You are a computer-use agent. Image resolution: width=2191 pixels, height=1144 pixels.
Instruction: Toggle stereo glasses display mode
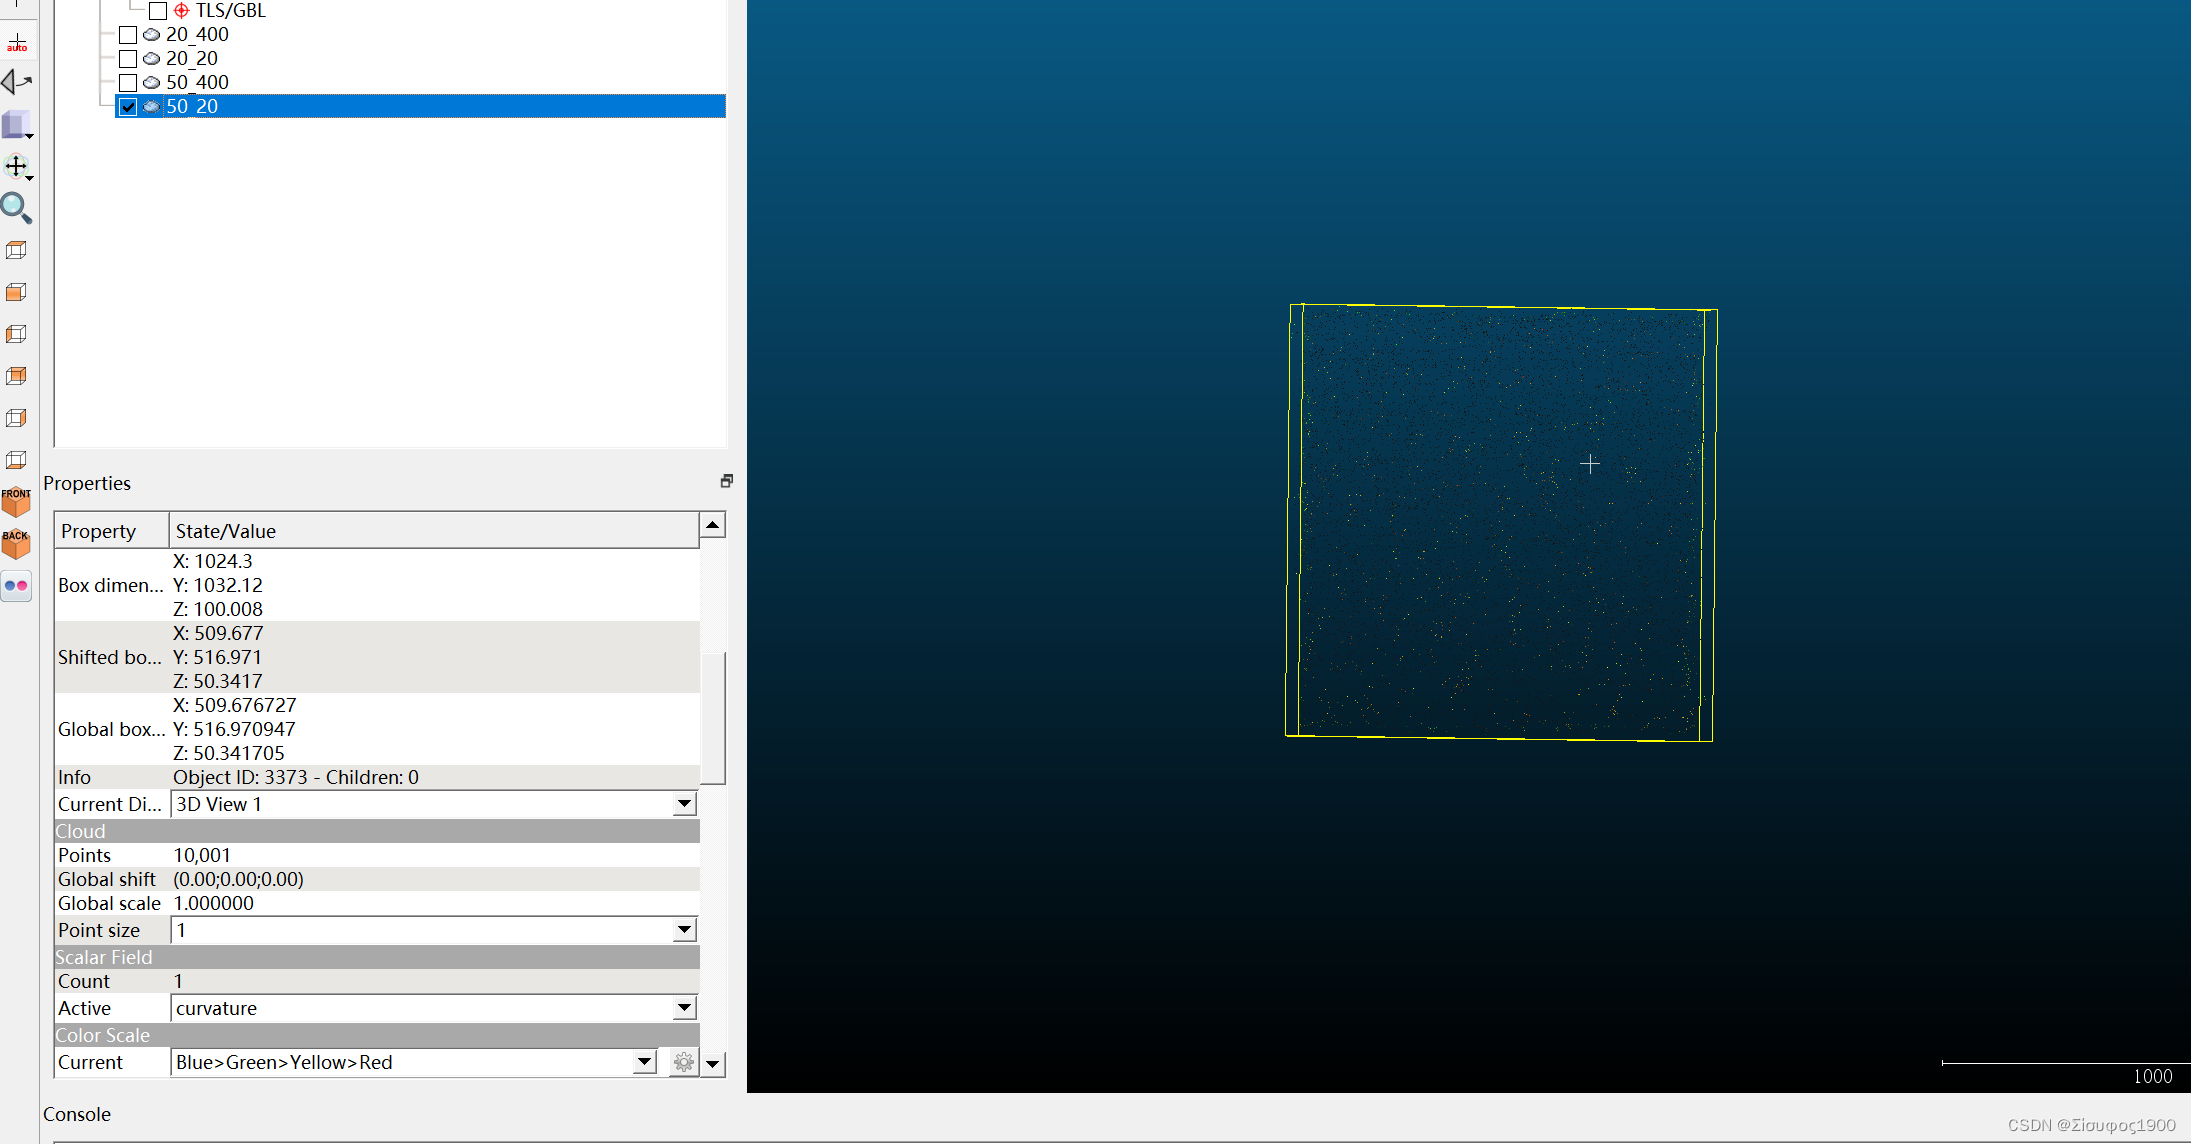(x=16, y=586)
